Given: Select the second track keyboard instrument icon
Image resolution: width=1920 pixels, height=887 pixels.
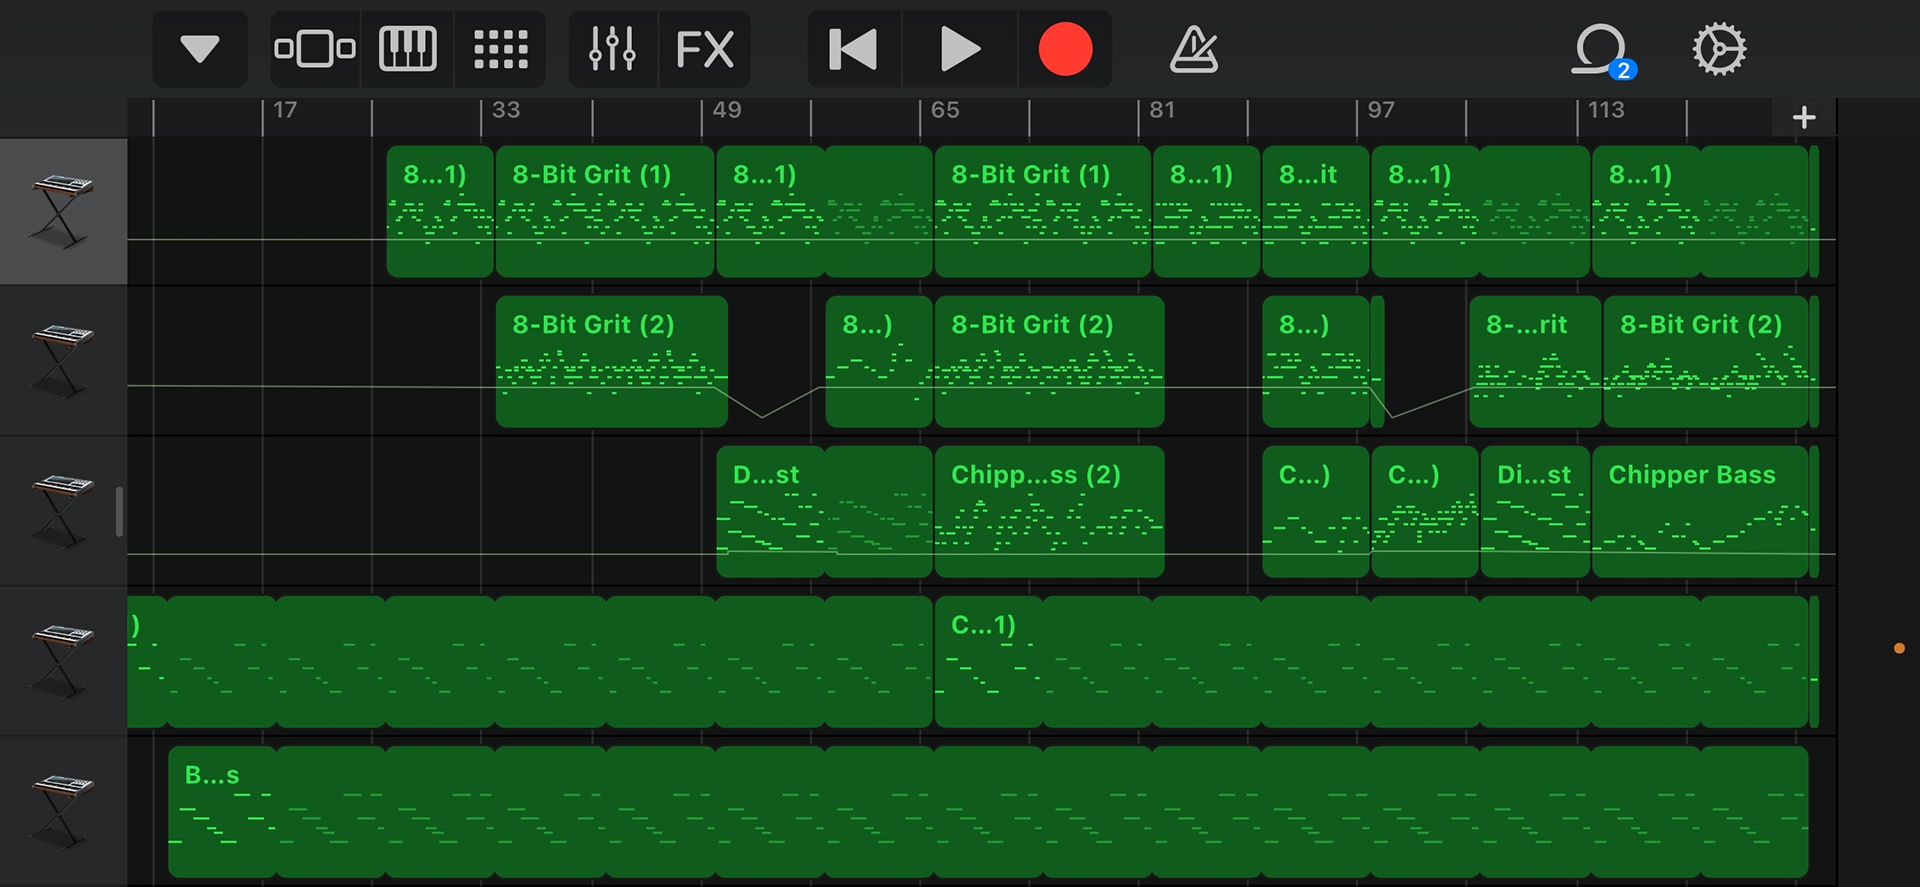Looking at the screenshot, I should [x=63, y=361].
